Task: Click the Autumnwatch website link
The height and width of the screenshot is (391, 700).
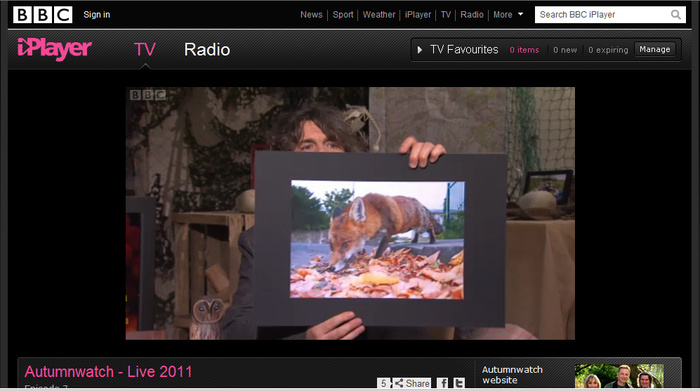Action: pyautogui.click(x=512, y=375)
